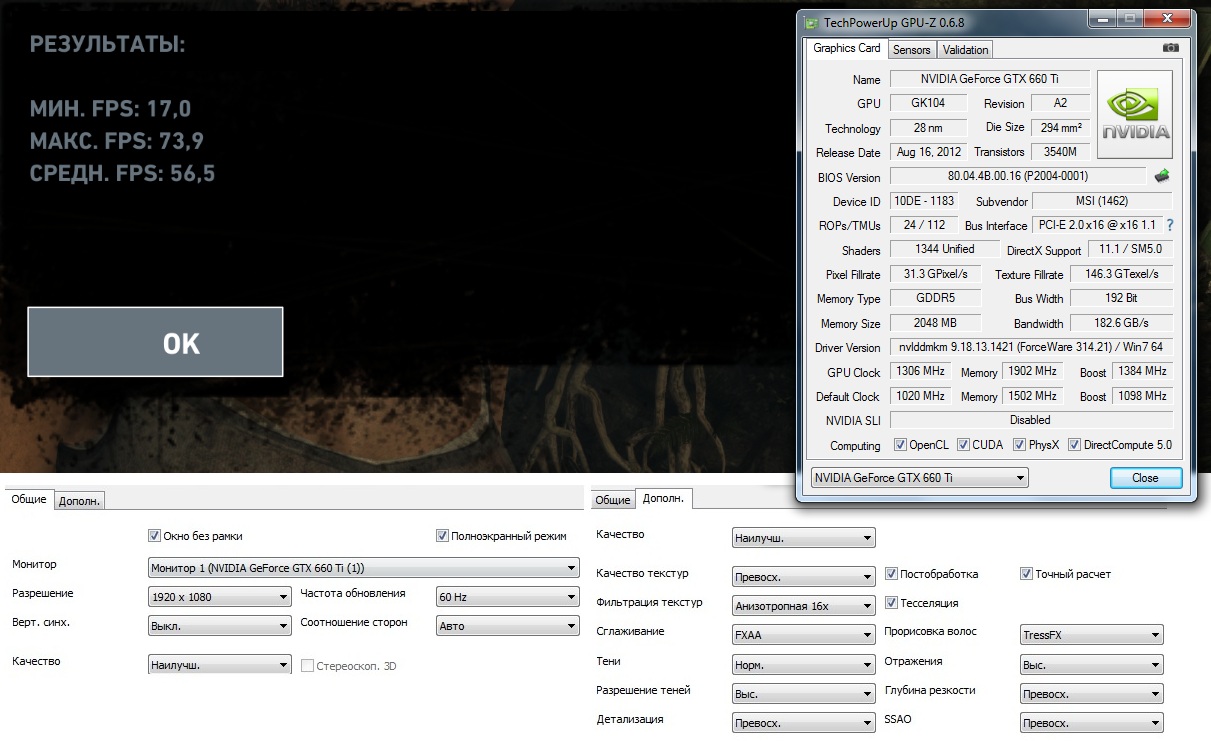
Task: Expand the GPU selector dropdown in GPU-Z
Action: (x=918, y=478)
